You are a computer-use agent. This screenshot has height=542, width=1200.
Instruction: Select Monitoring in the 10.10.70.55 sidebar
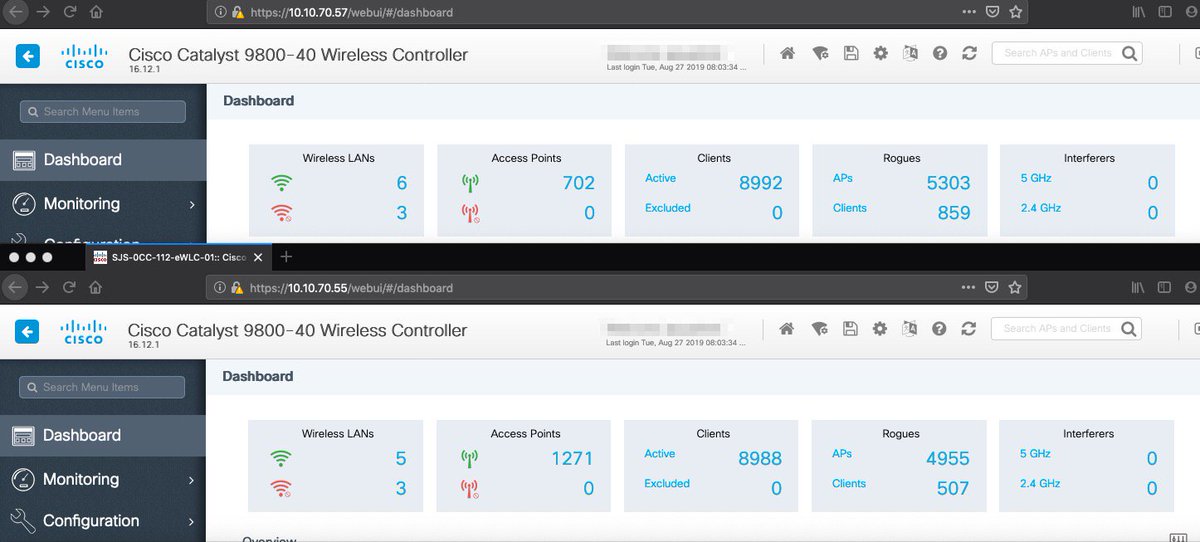[103, 480]
